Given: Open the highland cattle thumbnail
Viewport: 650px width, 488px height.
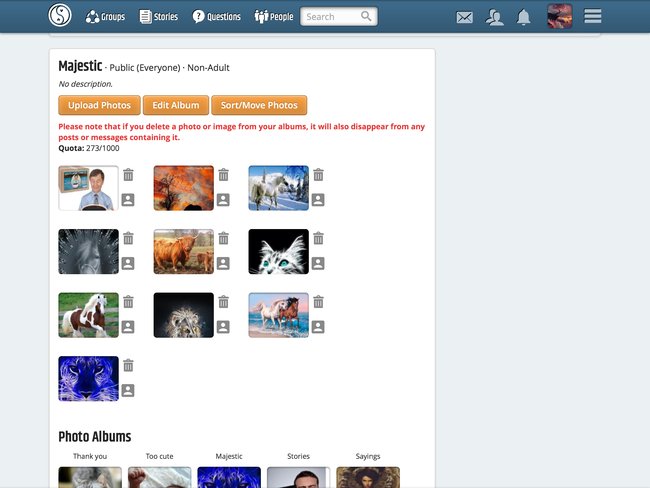Looking at the screenshot, I should 184,252.
